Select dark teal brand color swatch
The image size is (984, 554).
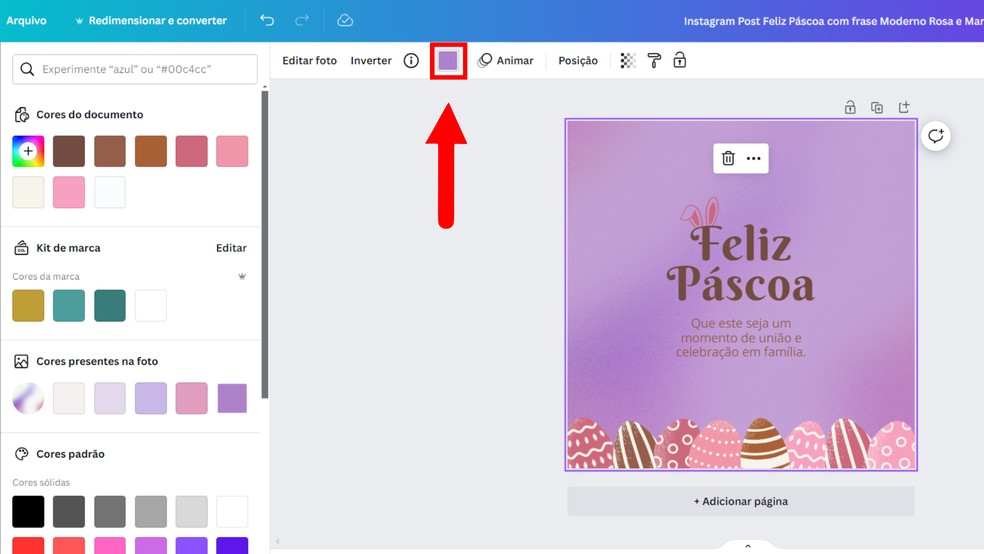tap(110, 306)
